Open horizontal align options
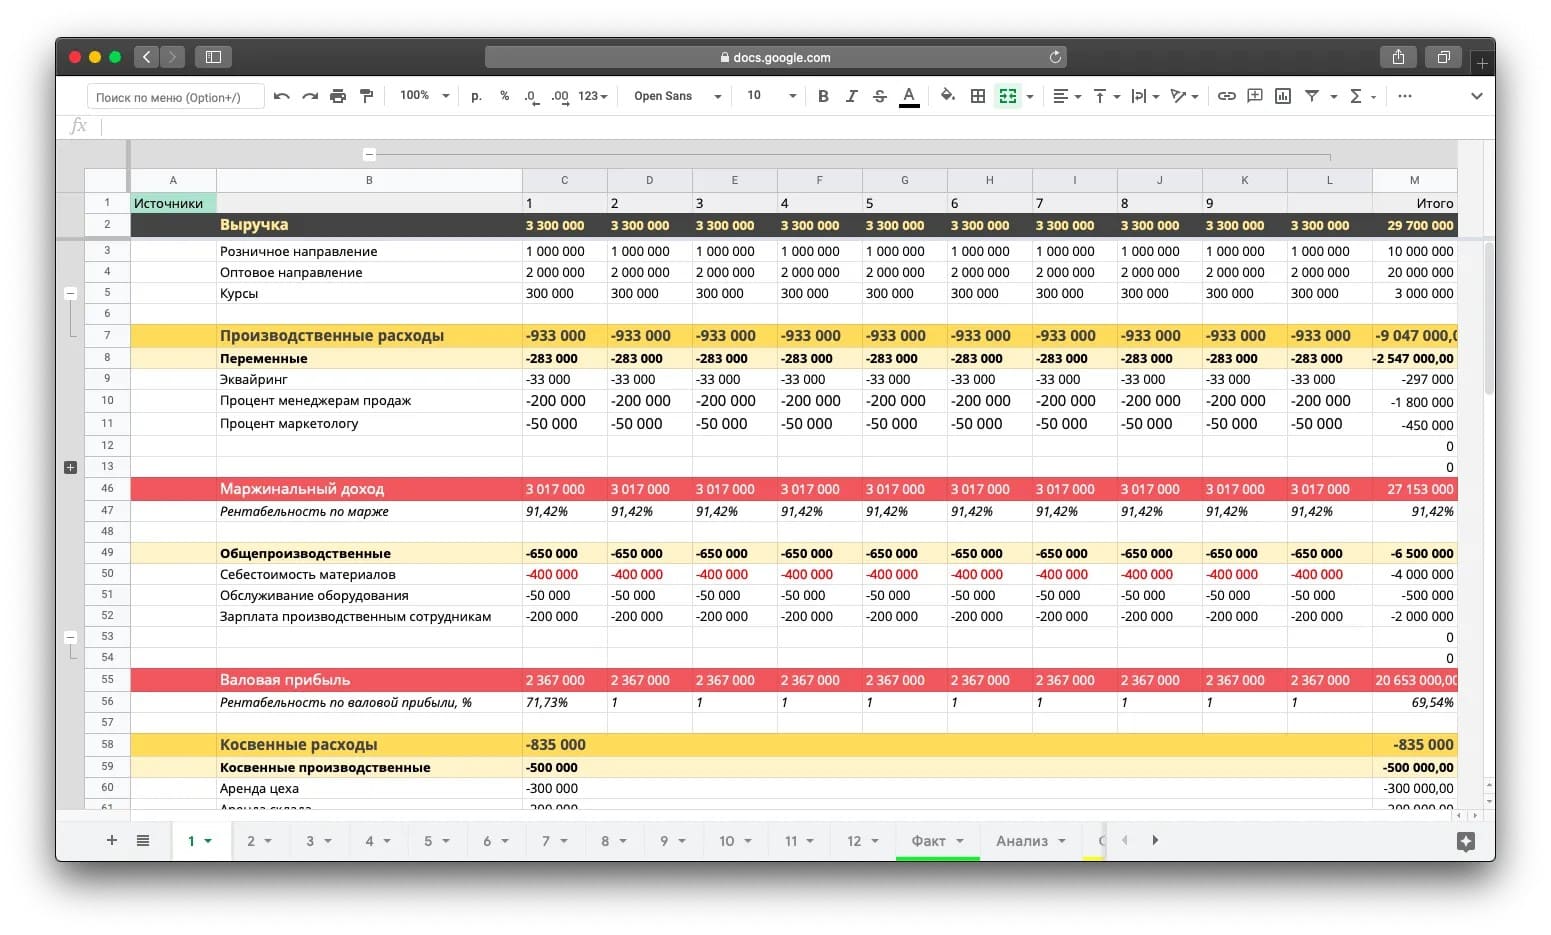This screenshot has height=935, width=1551. pos(1067,96)
